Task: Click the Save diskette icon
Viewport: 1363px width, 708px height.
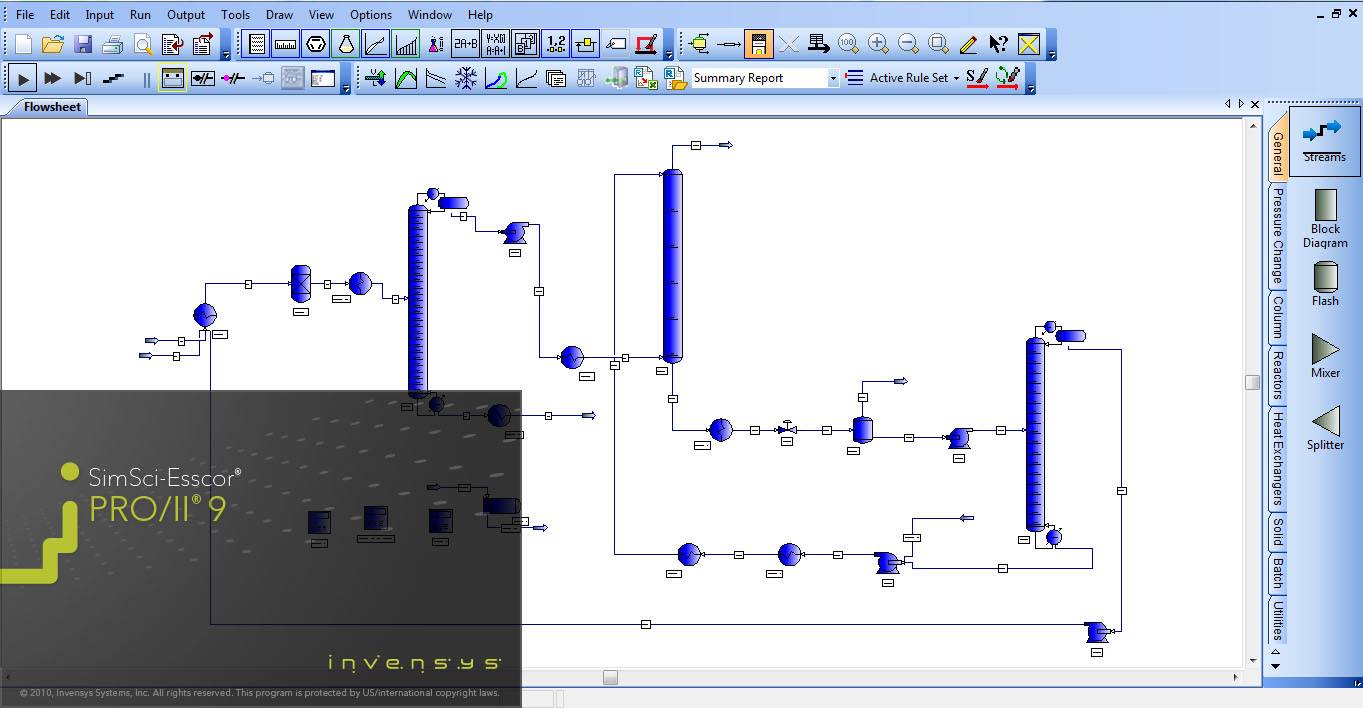Action: [x=83, y=44]
